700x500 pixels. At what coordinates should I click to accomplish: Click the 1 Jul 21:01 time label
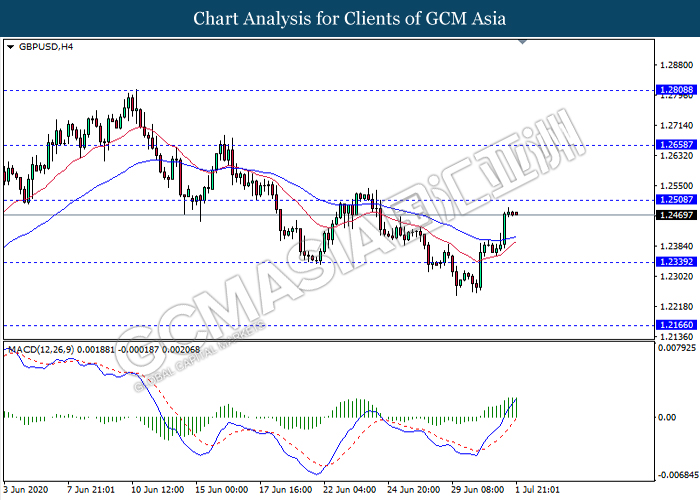538,490
